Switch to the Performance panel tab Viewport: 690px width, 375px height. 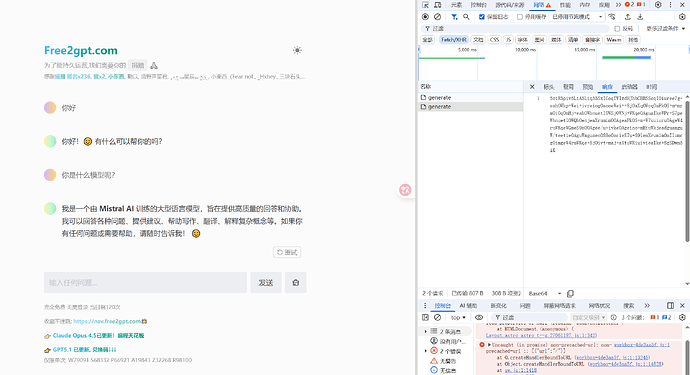pyautogui.click(x=565, y=5)
